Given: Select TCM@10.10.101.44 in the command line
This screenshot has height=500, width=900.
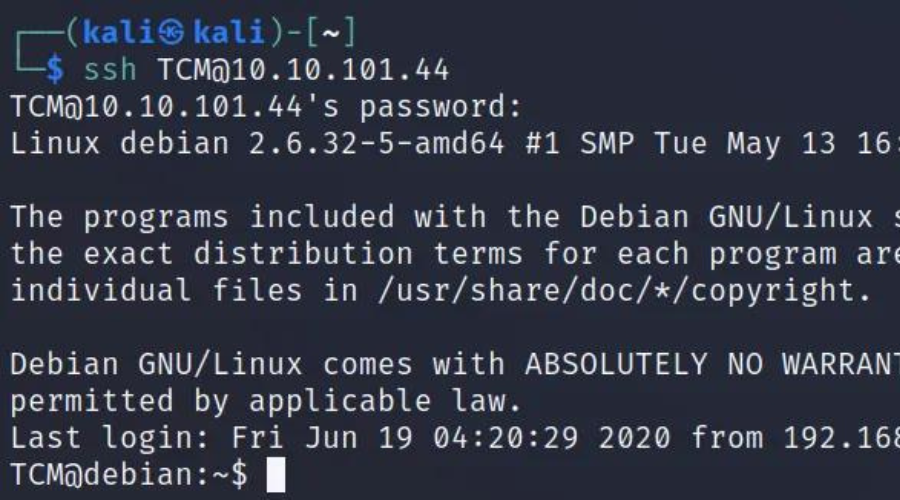Looking at the screenshot, I should (x=303, y=69).
